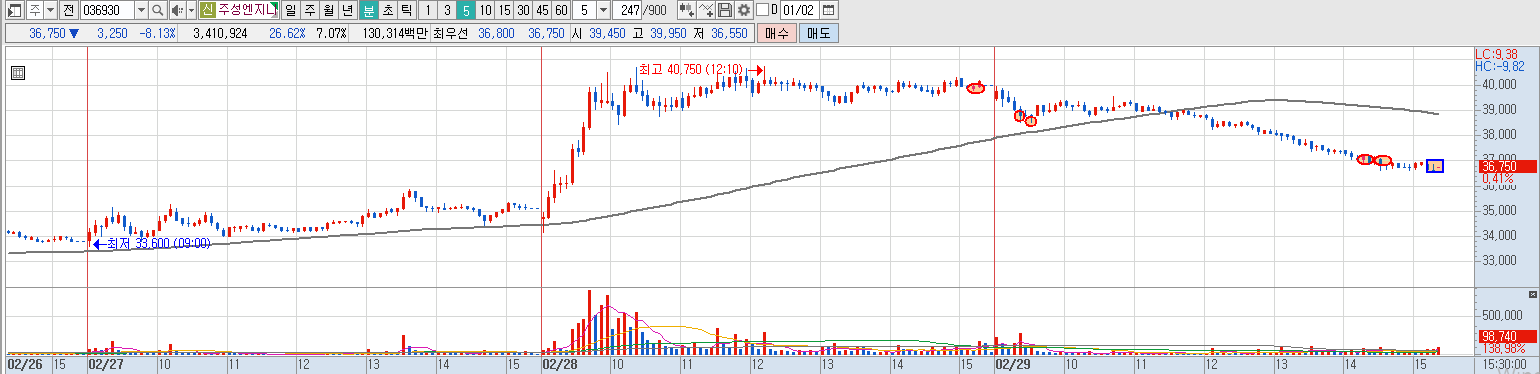1540x374 pixels.
Task: Click the small box icon in volume pane corner
Action: tap(1532, 295)
